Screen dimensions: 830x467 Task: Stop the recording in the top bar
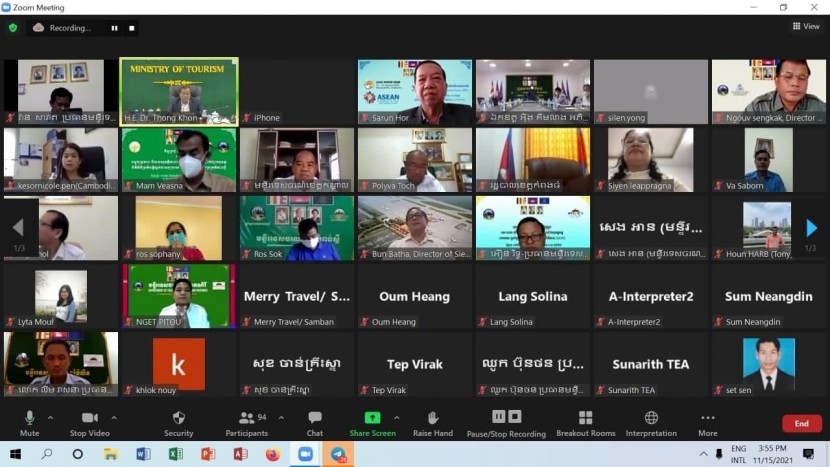point(132,28)
